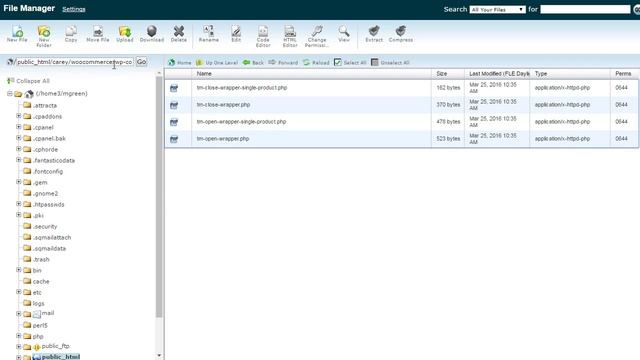This screenshot has height=360, width=640.
Task: Sort by Perms column header
Action: click(x=623, y=73)
